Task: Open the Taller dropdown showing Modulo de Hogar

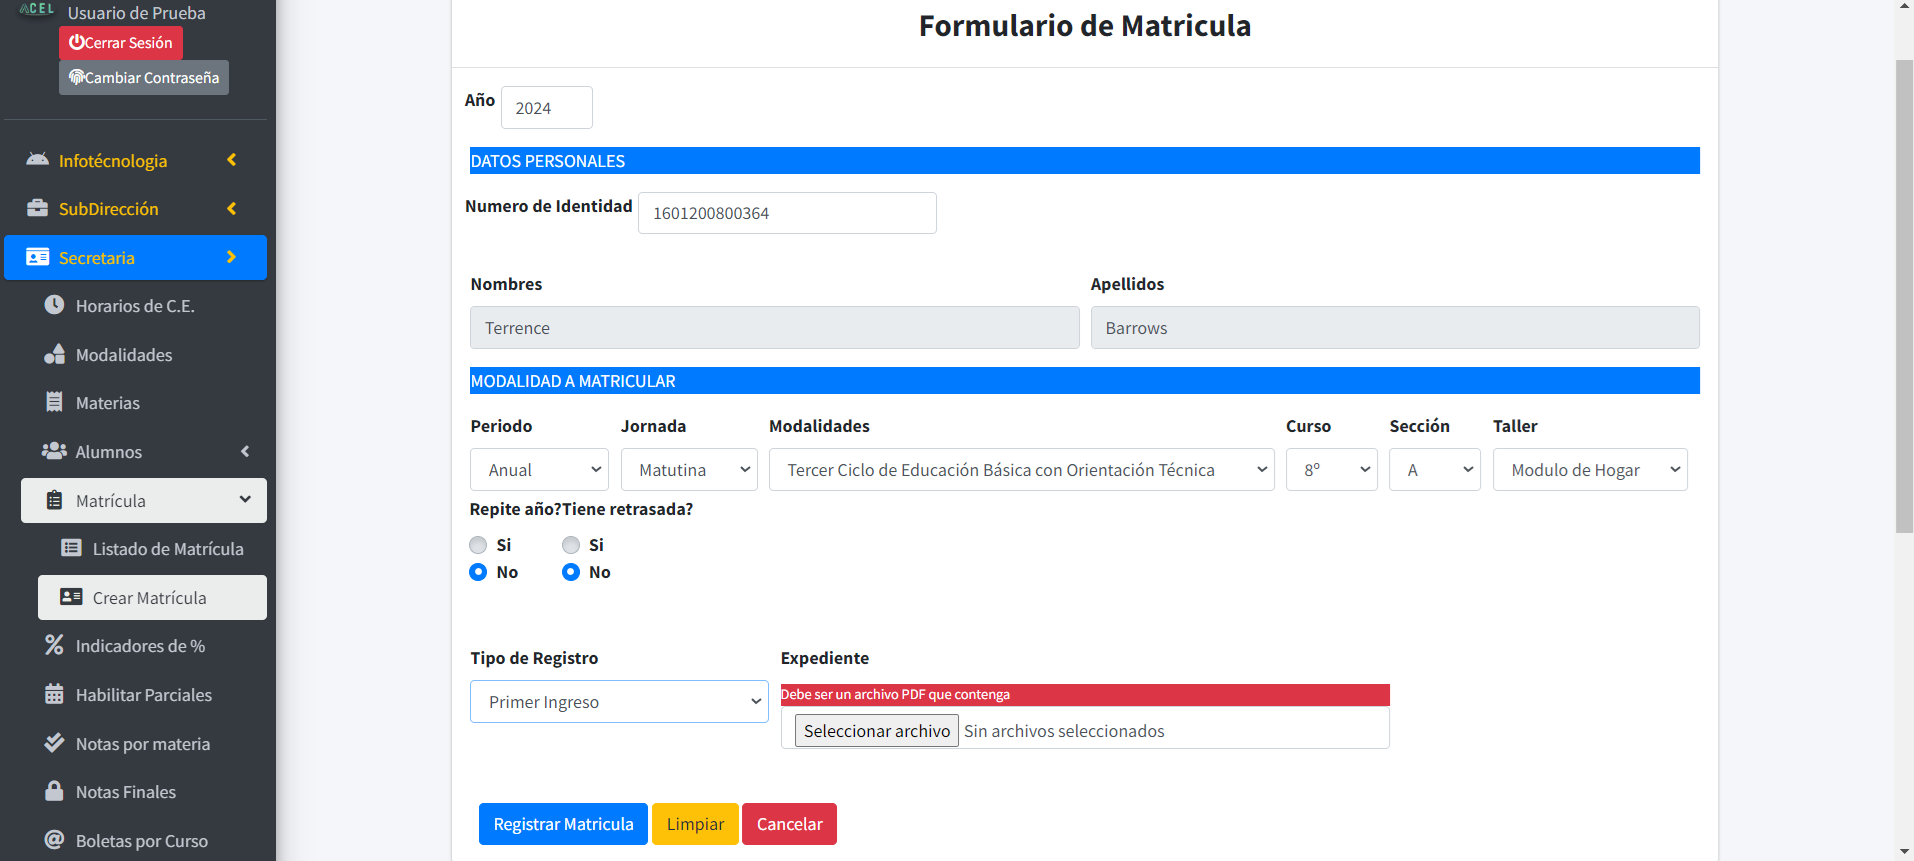Action: (1590, 470)
